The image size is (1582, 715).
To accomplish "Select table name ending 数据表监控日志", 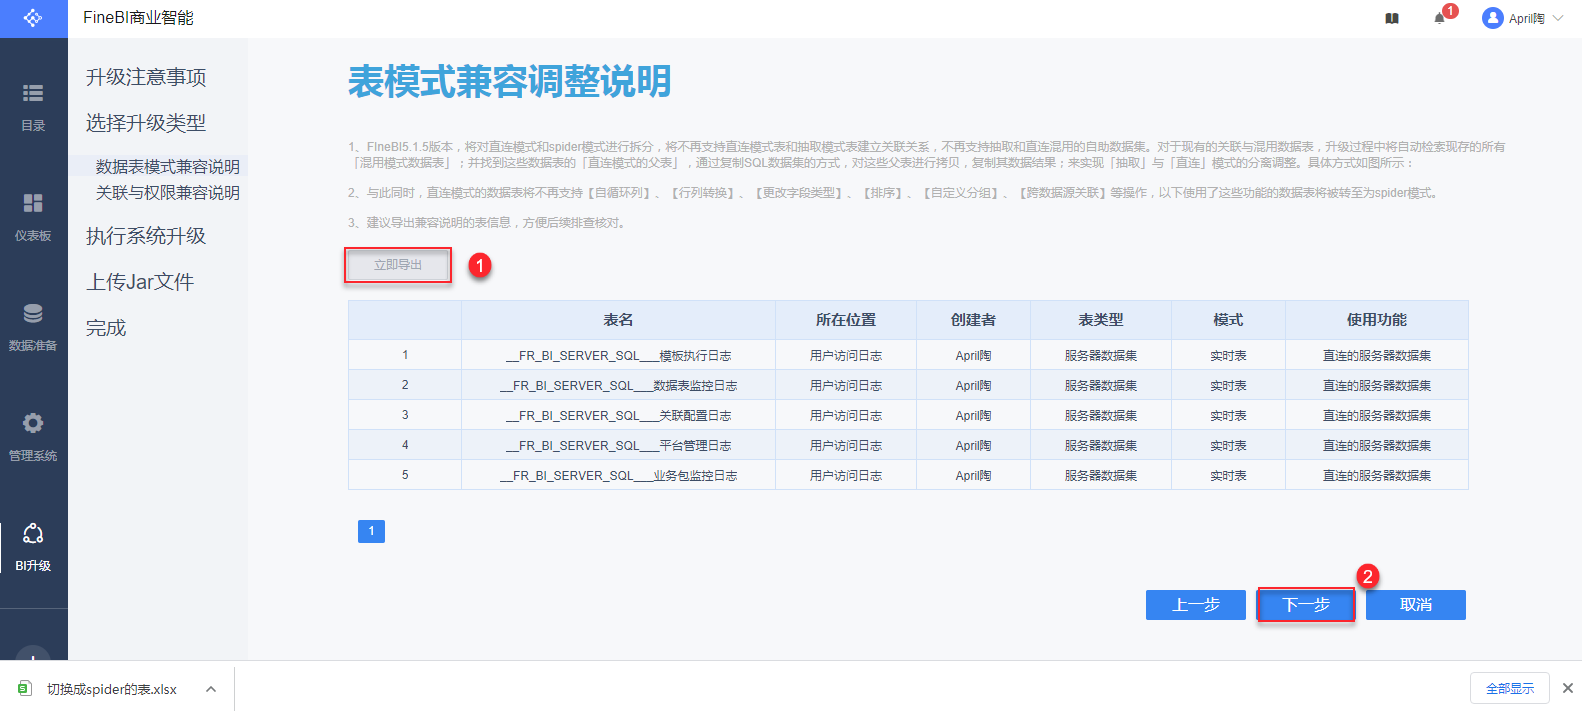I will (x=618, y=385).
